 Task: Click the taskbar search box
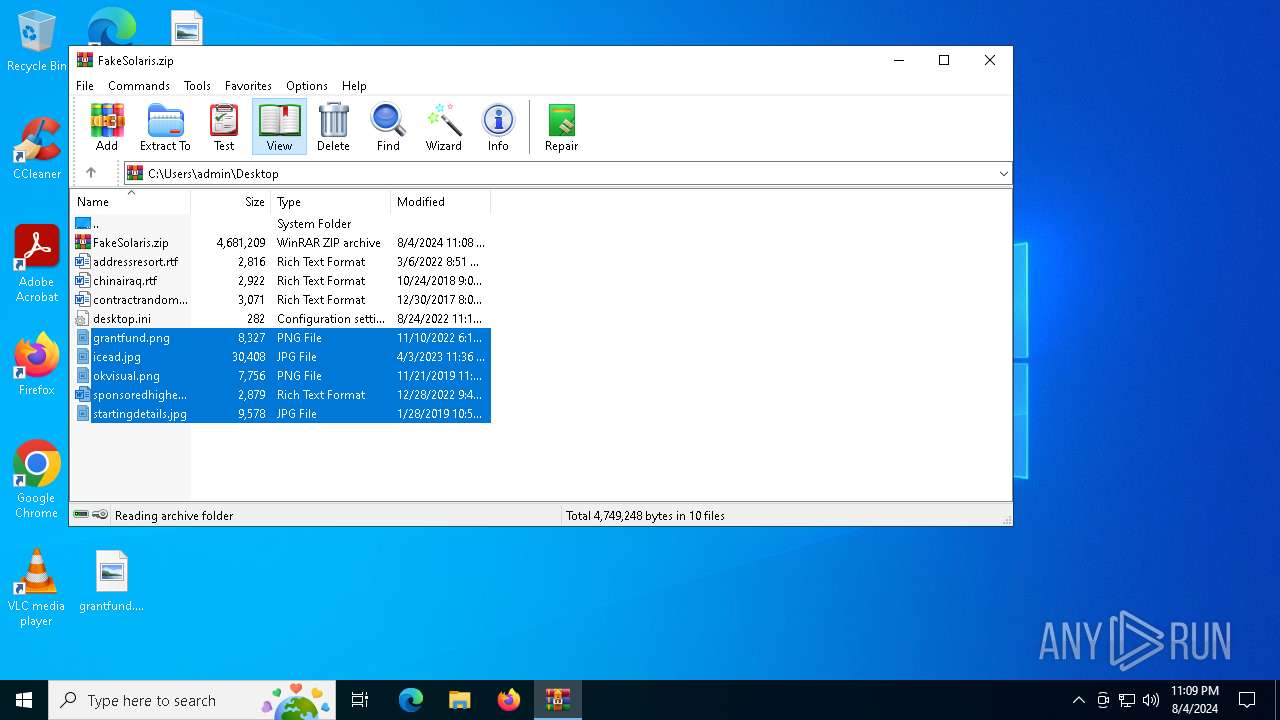point(193,700)
